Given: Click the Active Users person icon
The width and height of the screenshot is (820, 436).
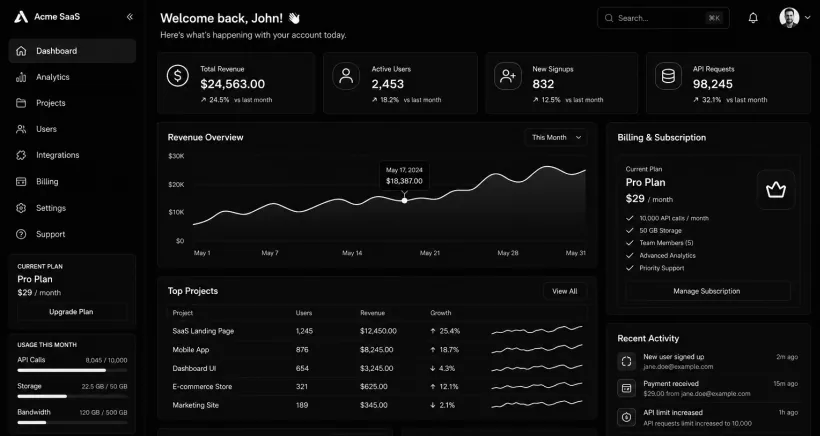Looking at the screenshot, I should [346, 76].
